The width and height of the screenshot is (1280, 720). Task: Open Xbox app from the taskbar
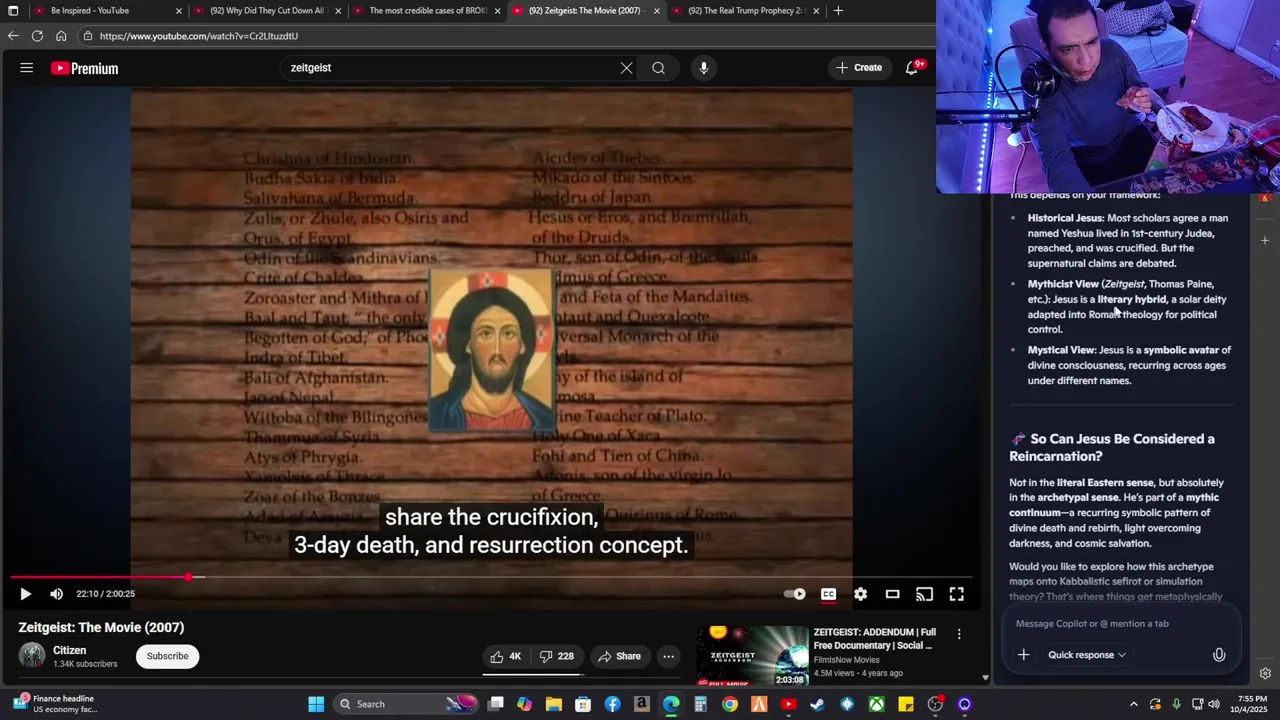tap(876, 704)
